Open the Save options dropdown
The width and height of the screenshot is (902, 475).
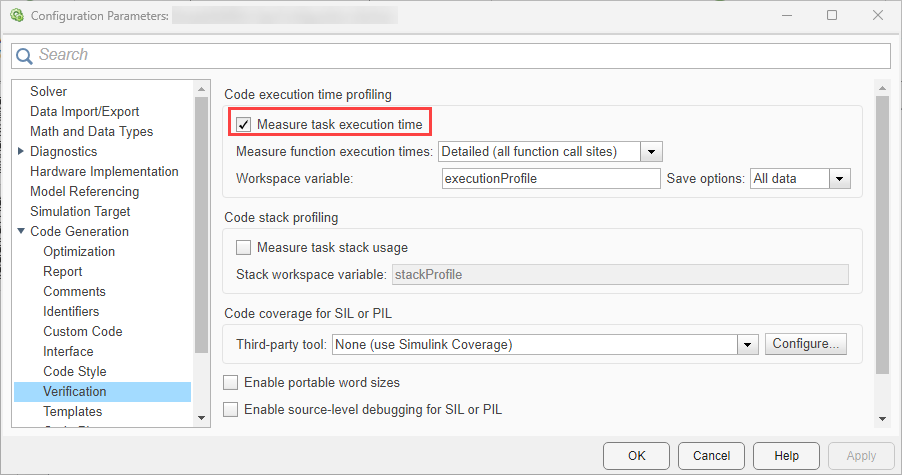point(839,179)
